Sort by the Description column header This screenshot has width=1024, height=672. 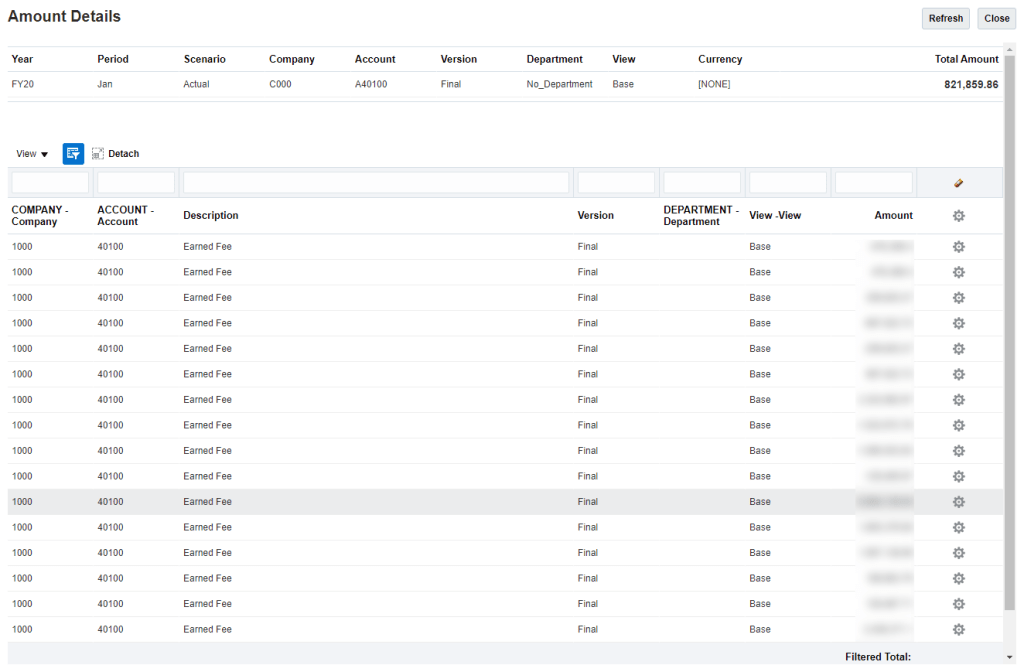pos(211,216)
